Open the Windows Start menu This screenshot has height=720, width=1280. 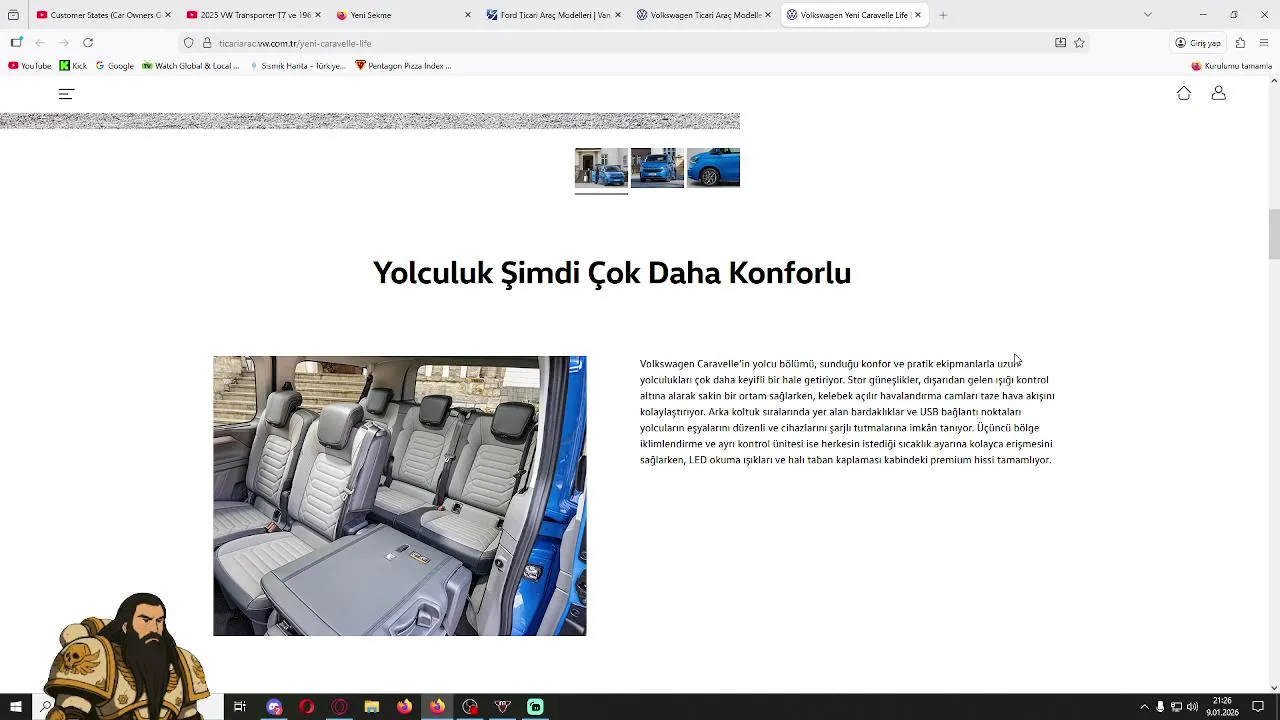point(15,707)
